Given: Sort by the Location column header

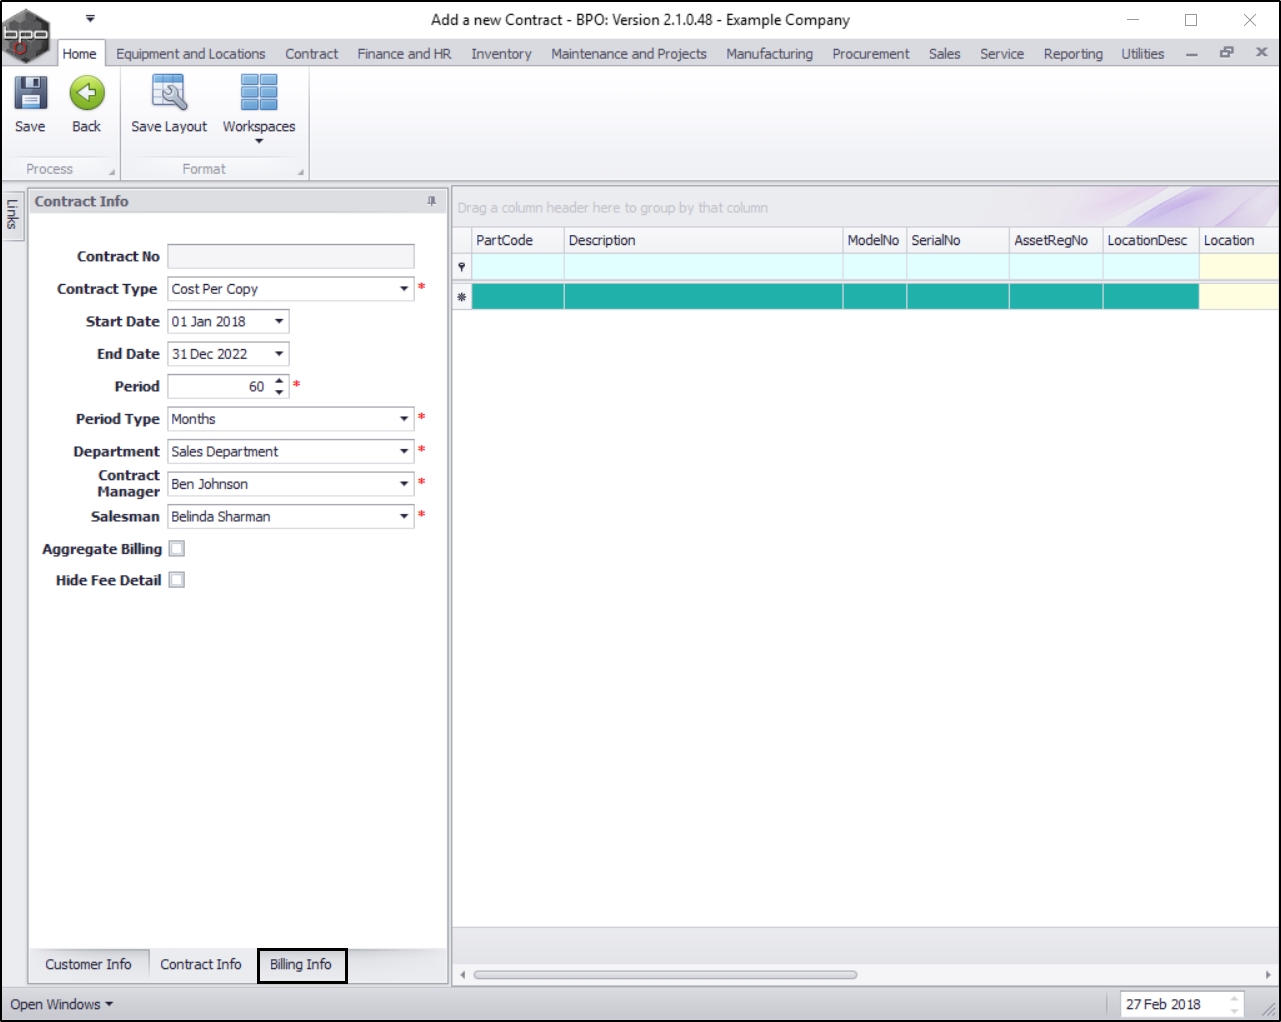Looking at the screenshot, I should (x=1239, y=240).
